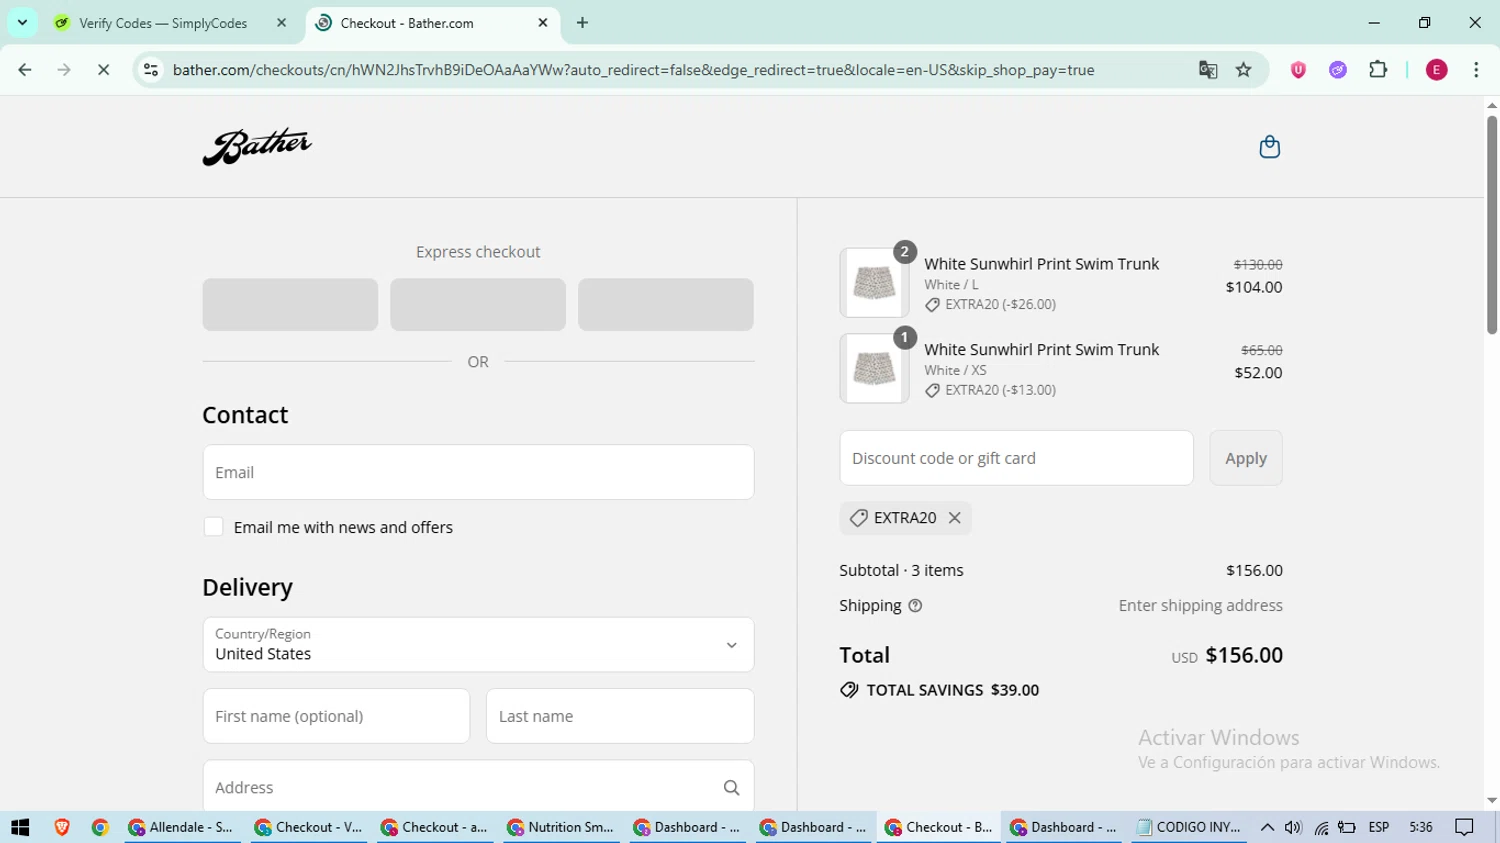The height and width of the screenshot is (843, 1500).
Task: Go back to previous page
Action: point(25,70)
